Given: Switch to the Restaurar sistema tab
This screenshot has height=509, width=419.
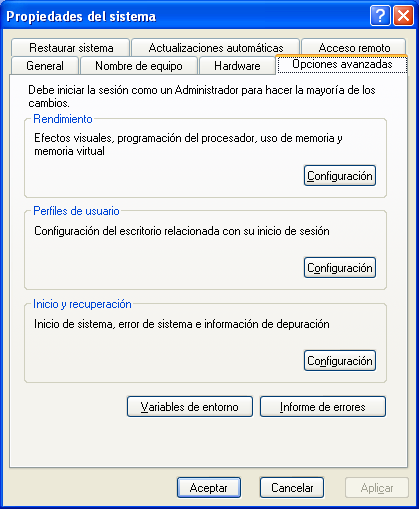Looking at the screenshot, I should (x=71, y=48).
